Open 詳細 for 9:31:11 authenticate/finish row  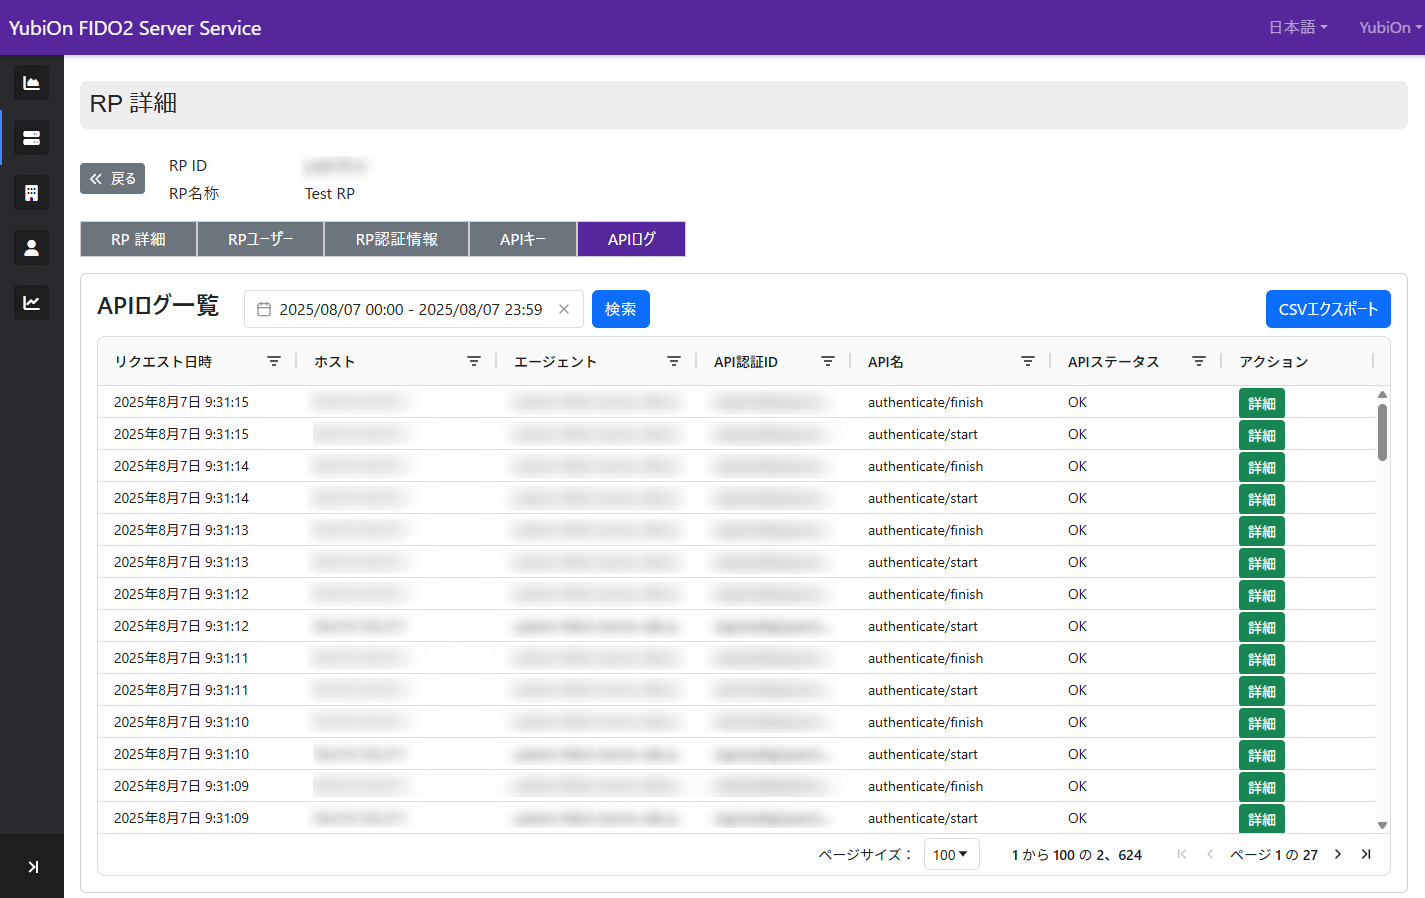click(1262, 659)
